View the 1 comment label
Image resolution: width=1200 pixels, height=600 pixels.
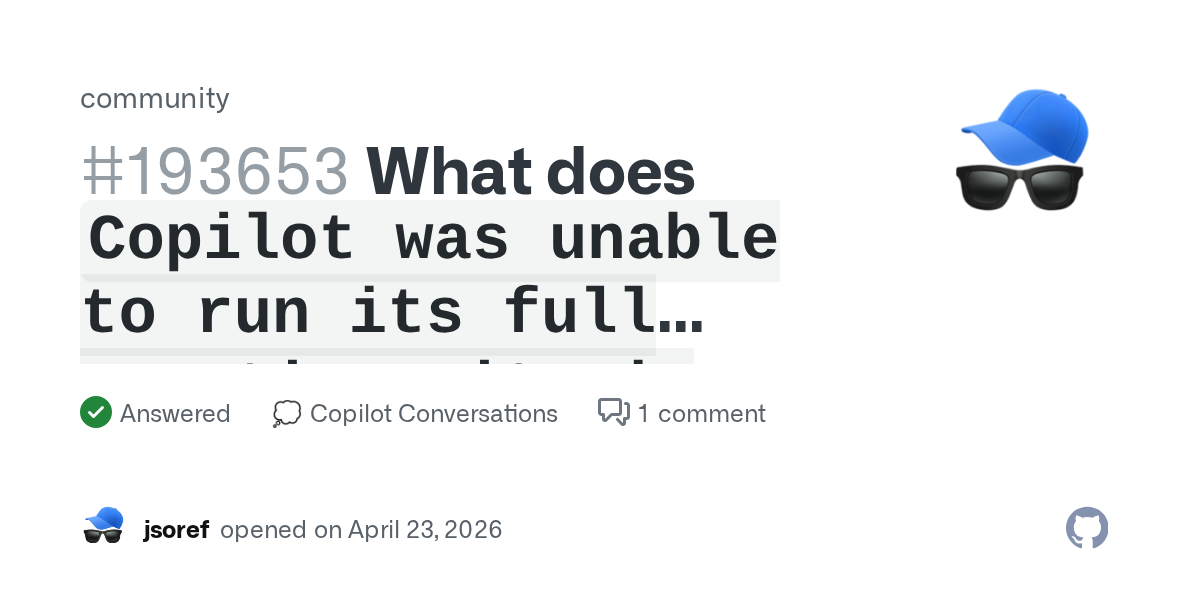(x=702, y=413)
